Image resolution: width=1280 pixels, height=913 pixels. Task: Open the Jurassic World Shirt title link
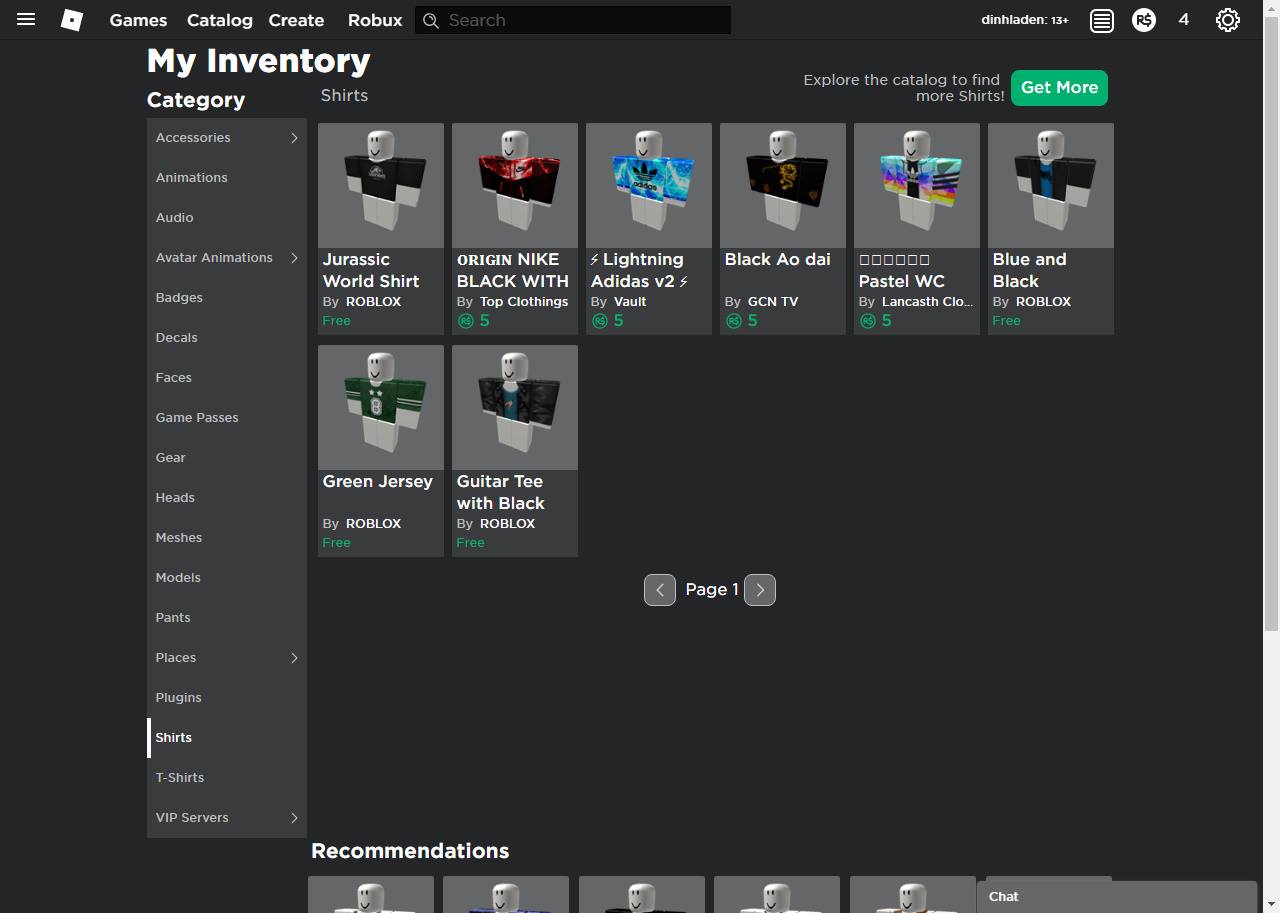371,270
